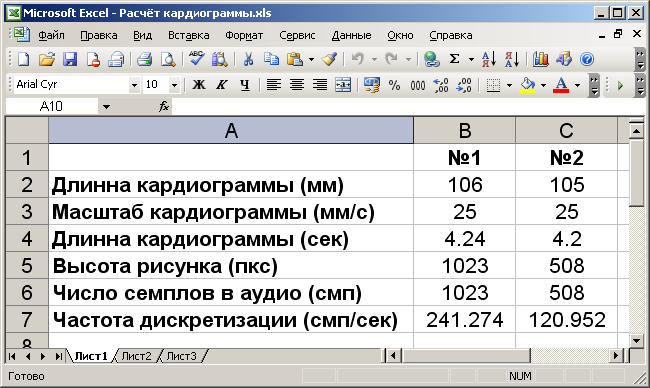Apply currency format icon
Screen dimensions: 650x388
(371, 85)
